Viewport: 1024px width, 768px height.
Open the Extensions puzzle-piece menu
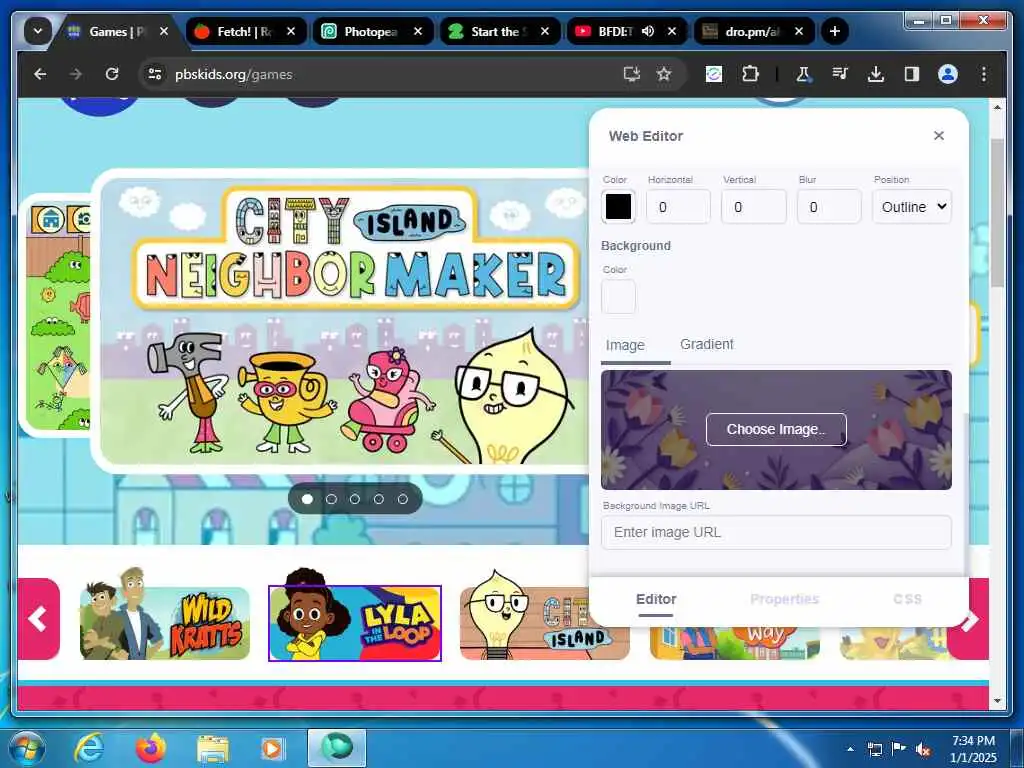750,74
